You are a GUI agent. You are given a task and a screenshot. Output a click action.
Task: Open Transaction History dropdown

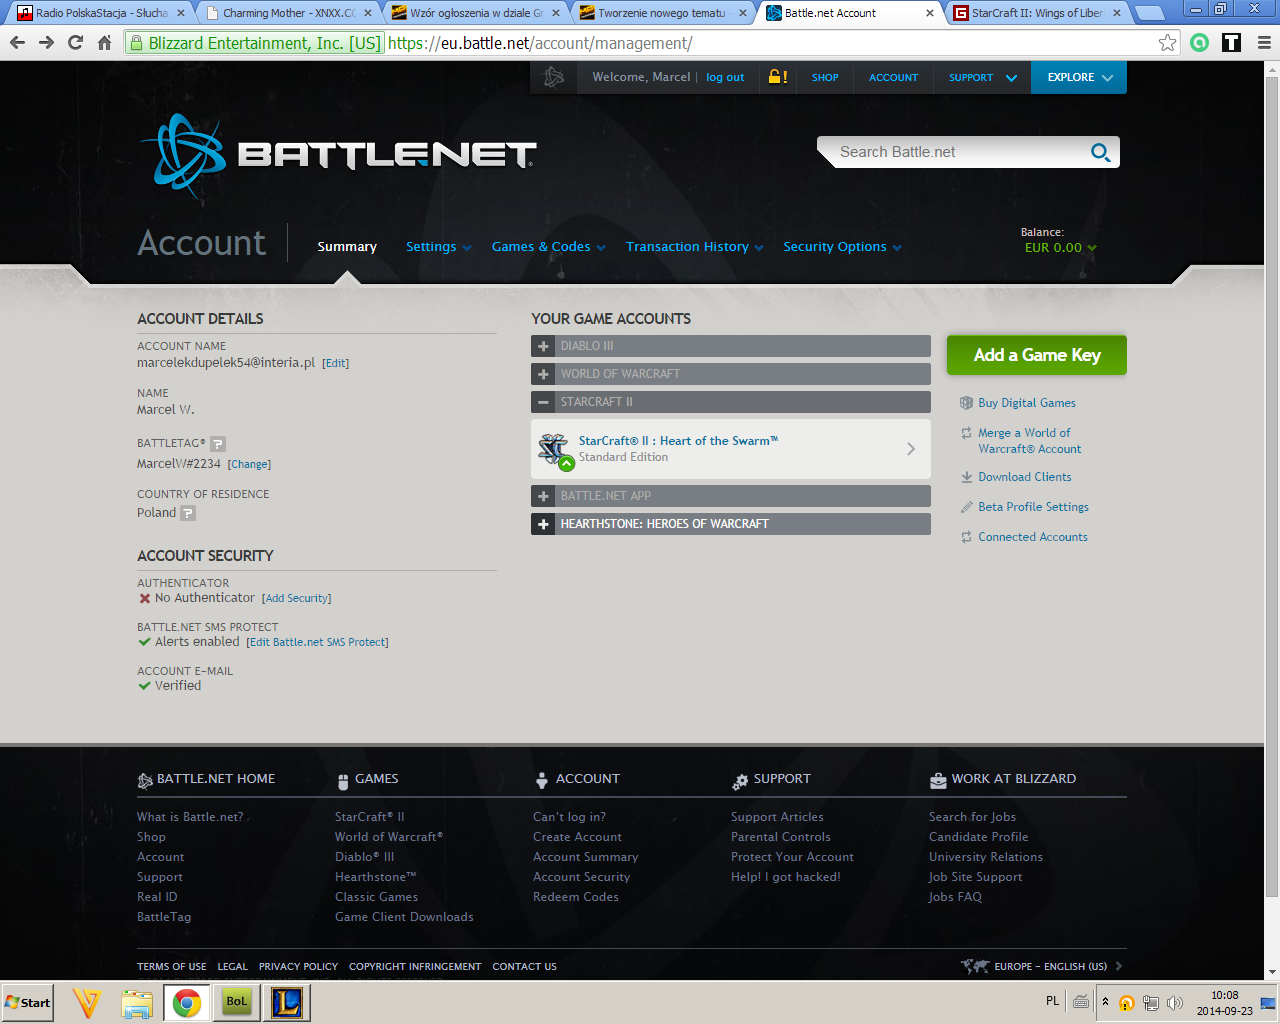coord(695,247)
